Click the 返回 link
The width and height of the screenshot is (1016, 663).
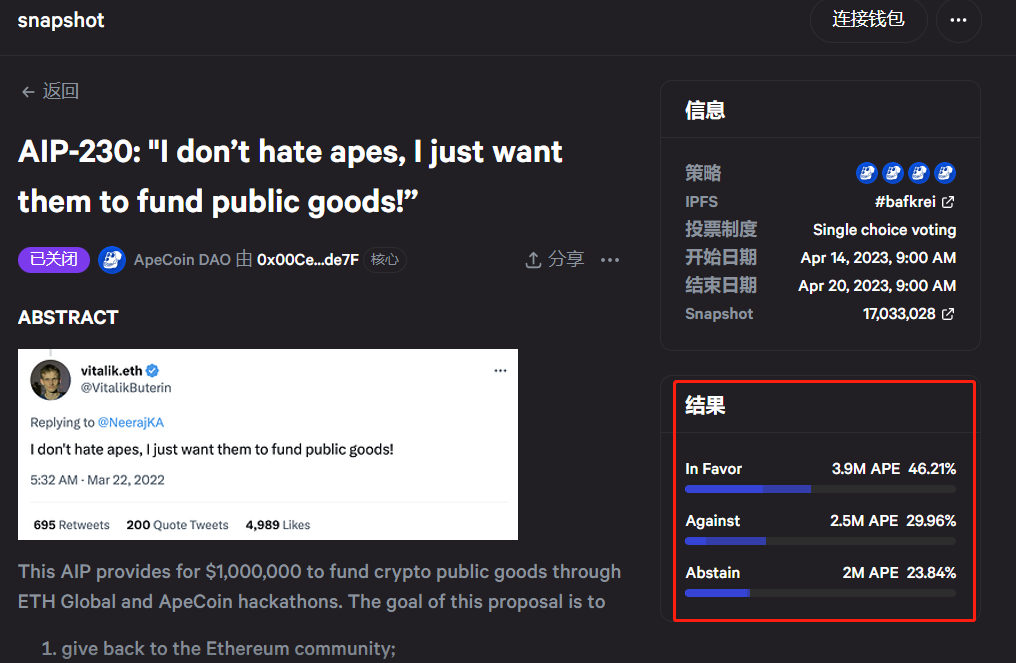tap(60, 90)
